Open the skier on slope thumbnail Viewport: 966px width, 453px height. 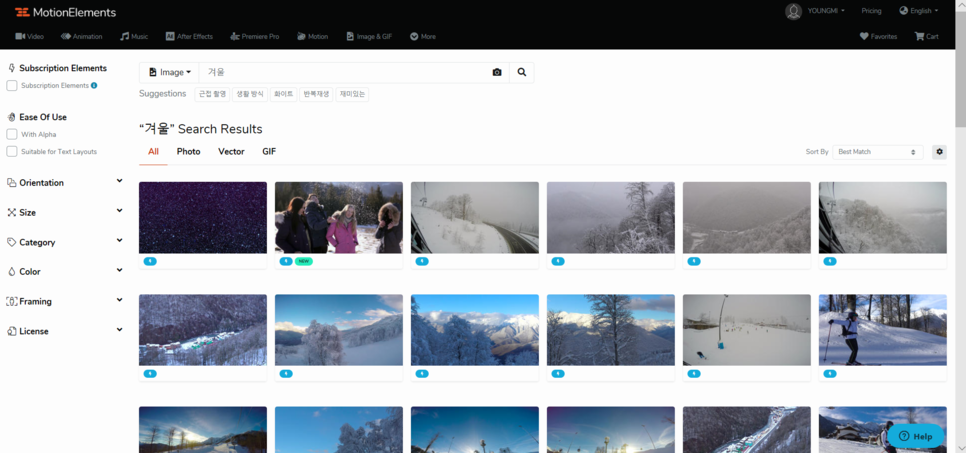click(x=882, y=330)
